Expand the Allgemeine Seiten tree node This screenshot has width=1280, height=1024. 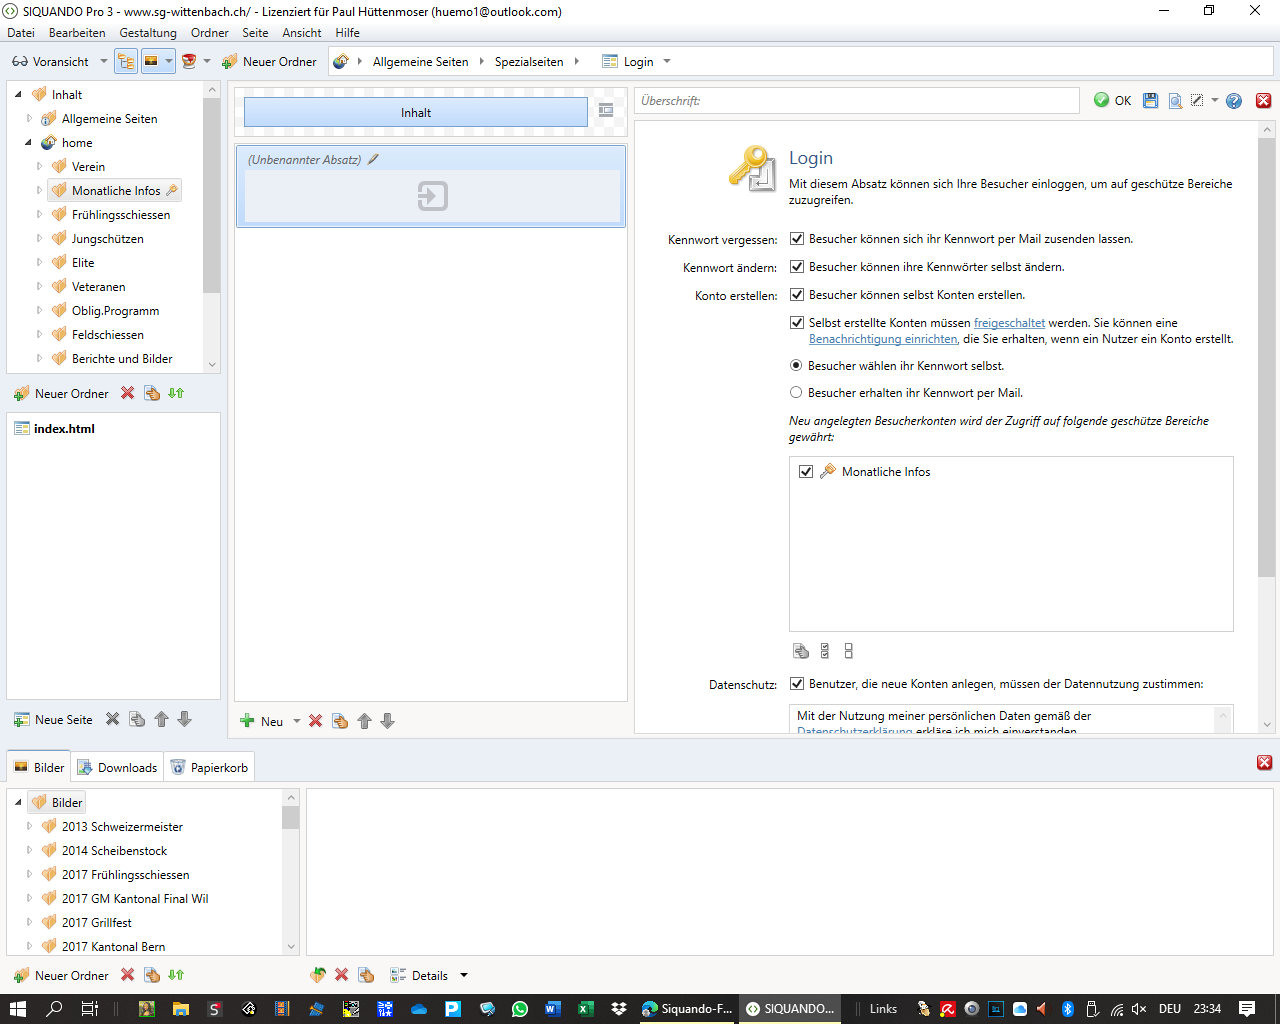28,118
